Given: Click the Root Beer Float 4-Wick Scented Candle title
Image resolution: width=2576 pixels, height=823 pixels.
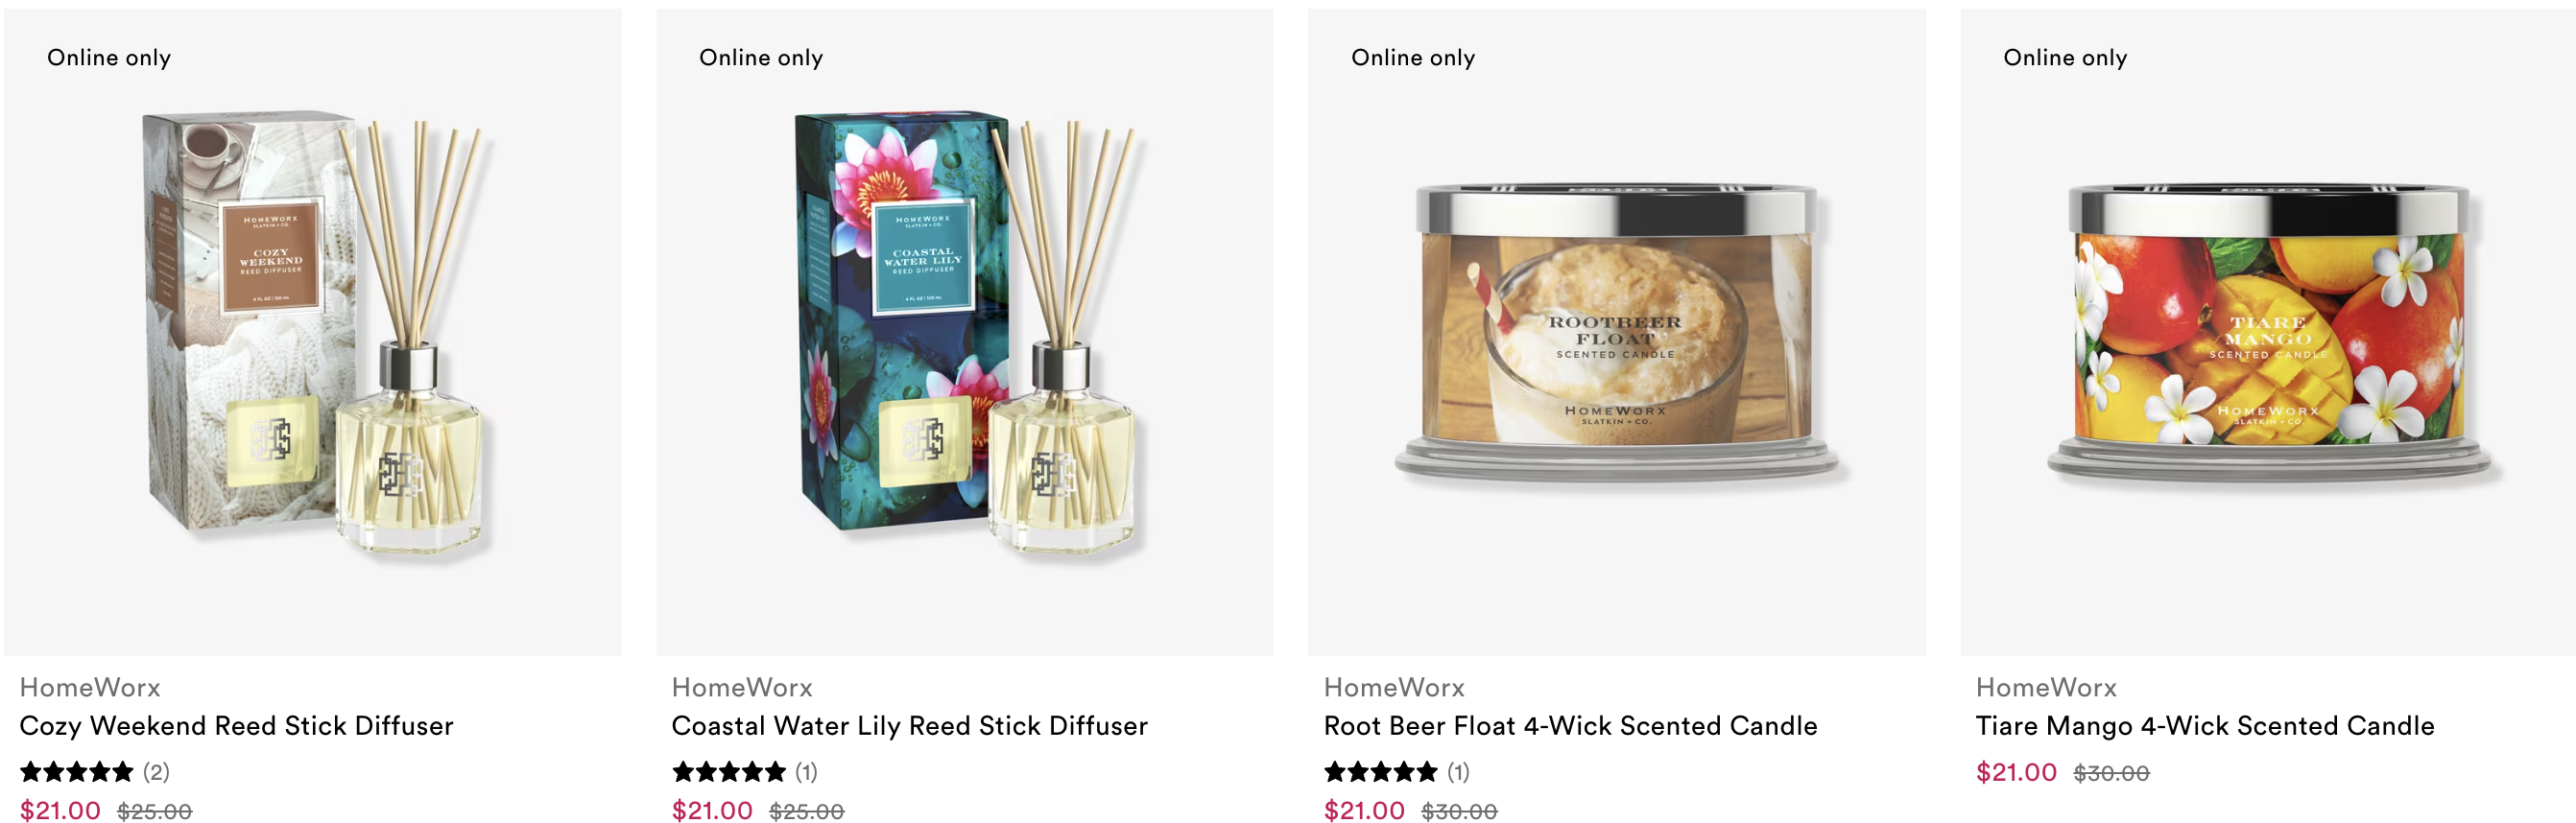Looking at the screenshot, I should (1570, 726).
